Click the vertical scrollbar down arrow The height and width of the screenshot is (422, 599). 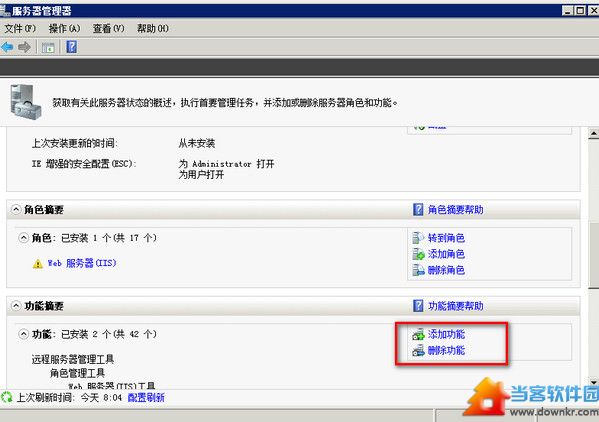tap(594, 382)
